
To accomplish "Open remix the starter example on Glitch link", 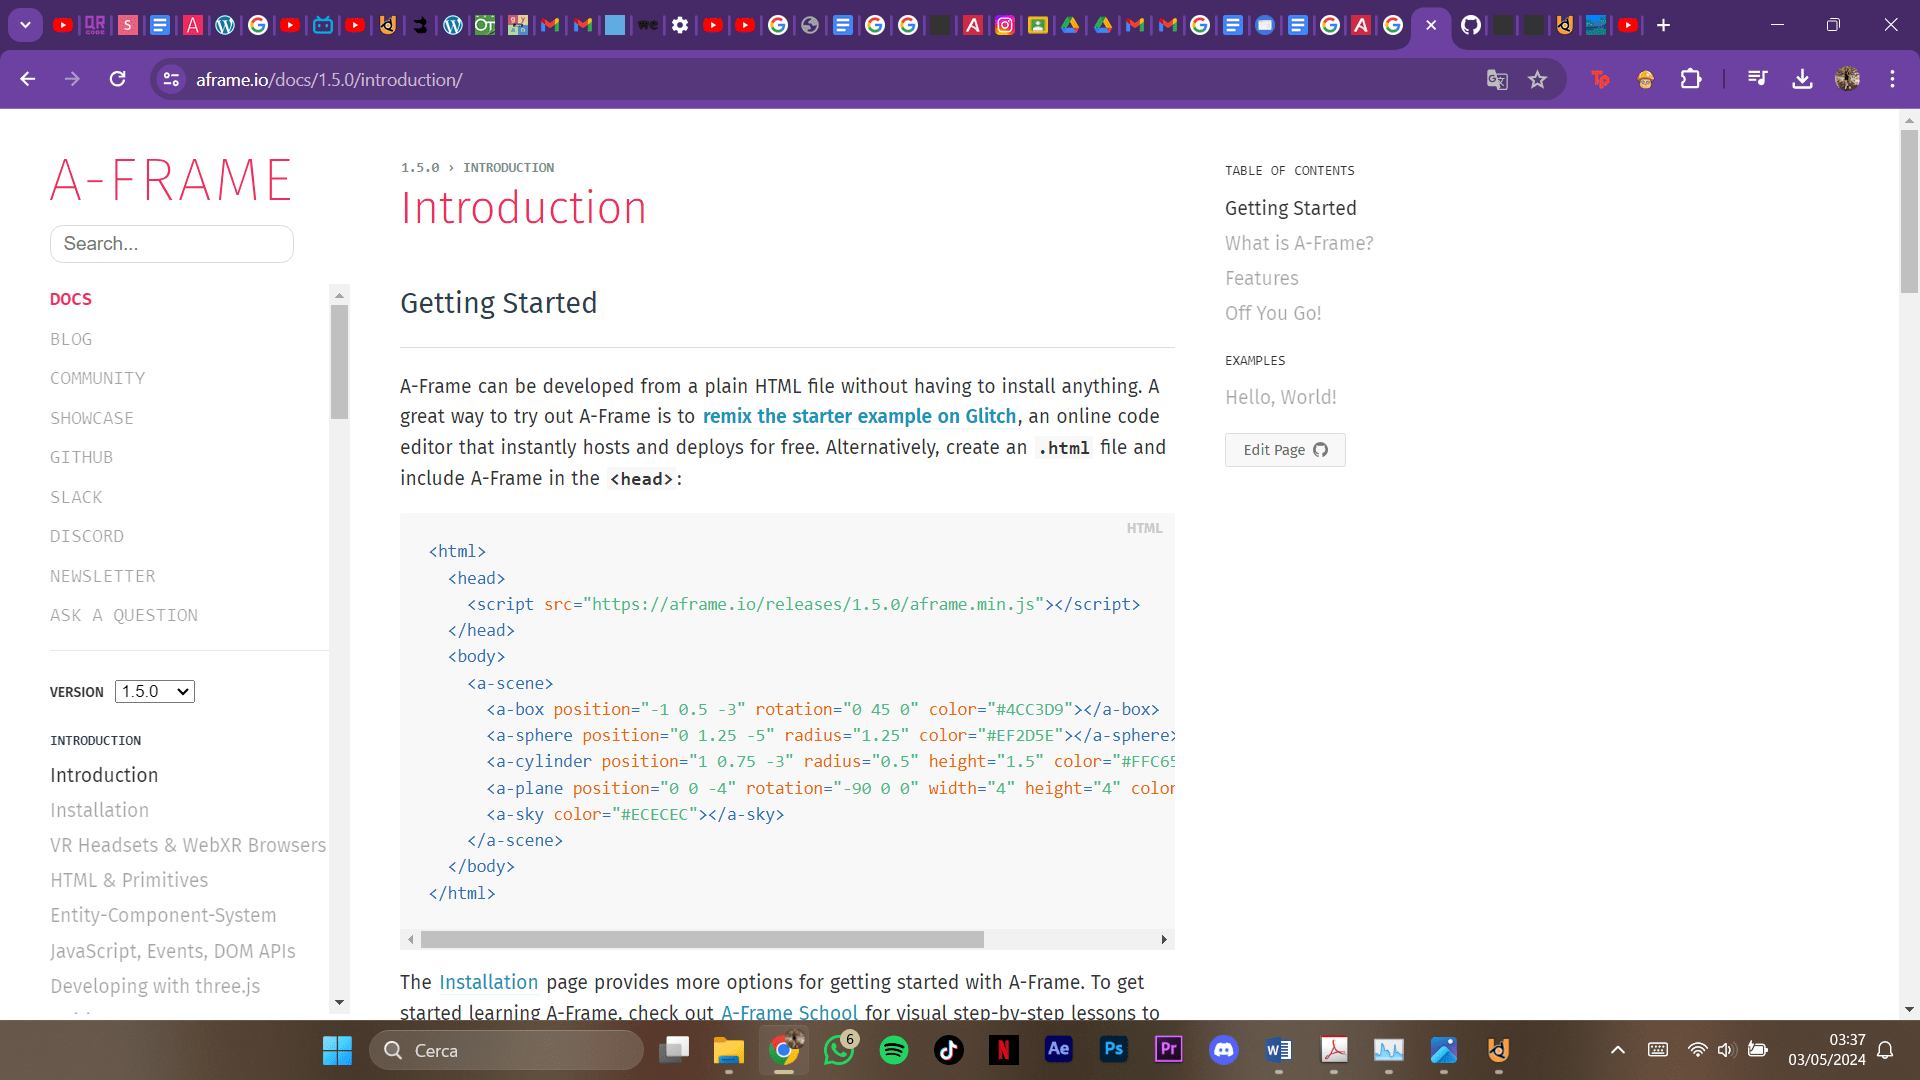I will click(x=859, y=416).
